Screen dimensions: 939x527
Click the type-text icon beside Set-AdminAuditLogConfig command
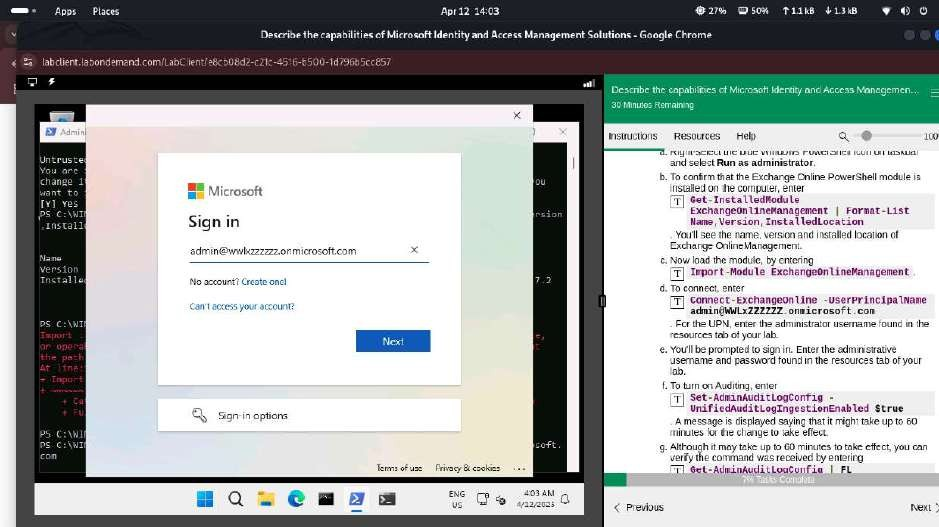coord(678,398)
